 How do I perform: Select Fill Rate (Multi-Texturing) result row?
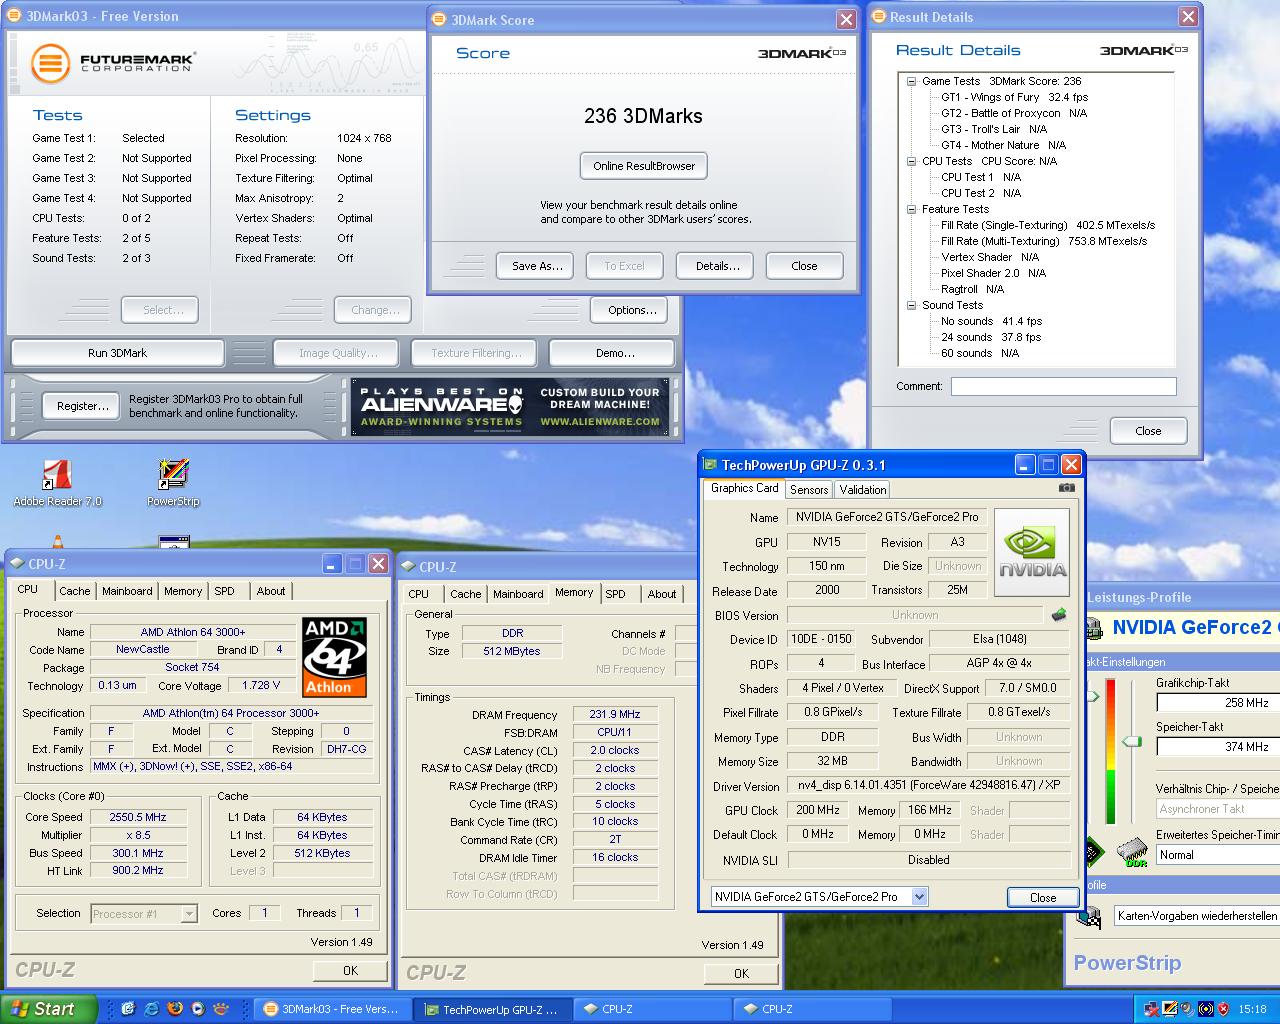1044,241
